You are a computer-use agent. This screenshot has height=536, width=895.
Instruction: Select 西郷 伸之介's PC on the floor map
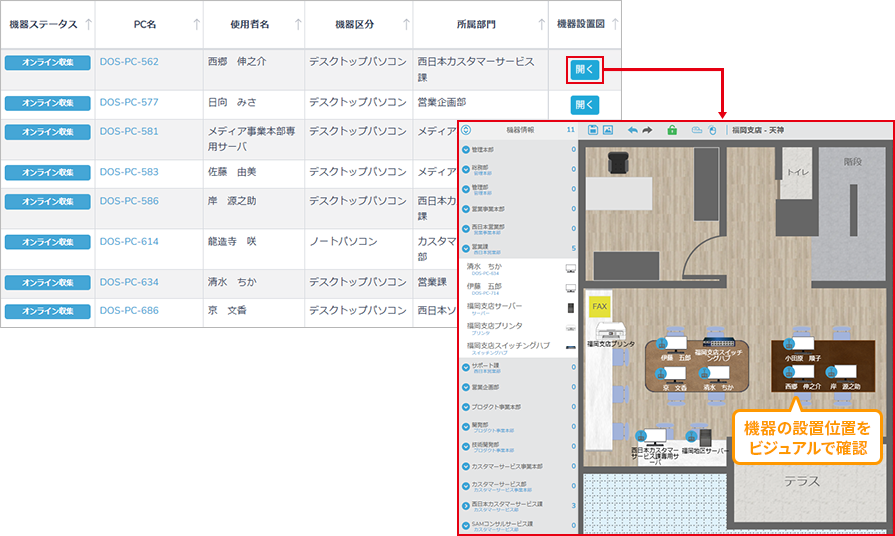pyautogui.click(x=799, y=373)
